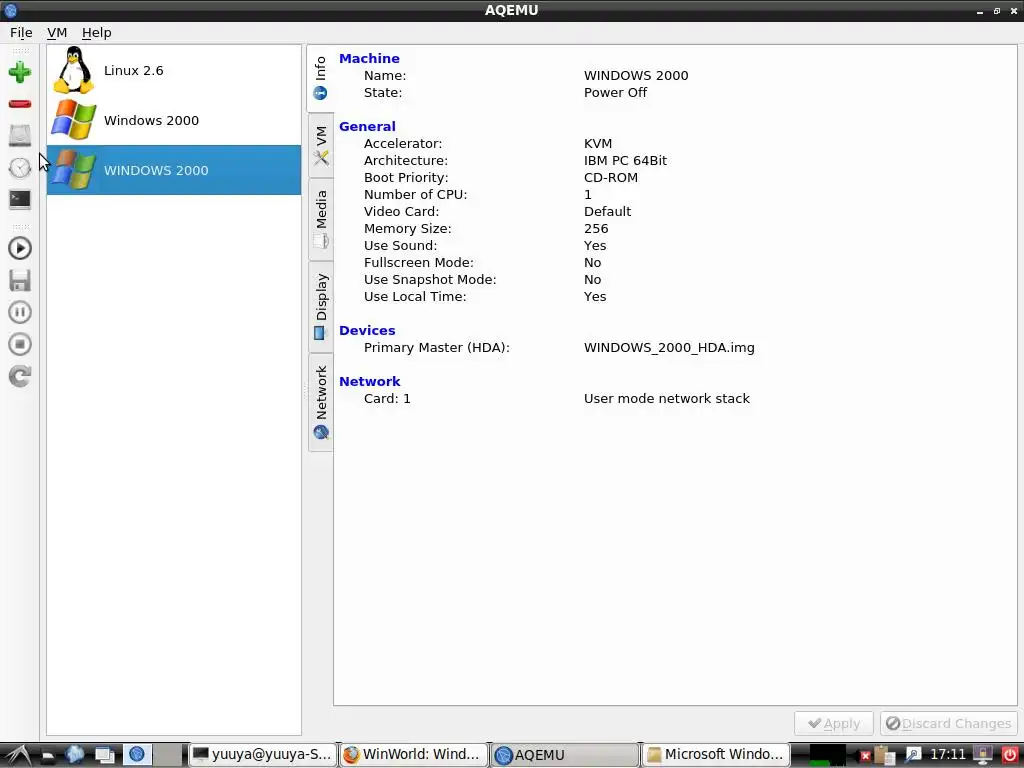Switch to the Info tab
The image size is (1024, 768).
pos(321,78)
